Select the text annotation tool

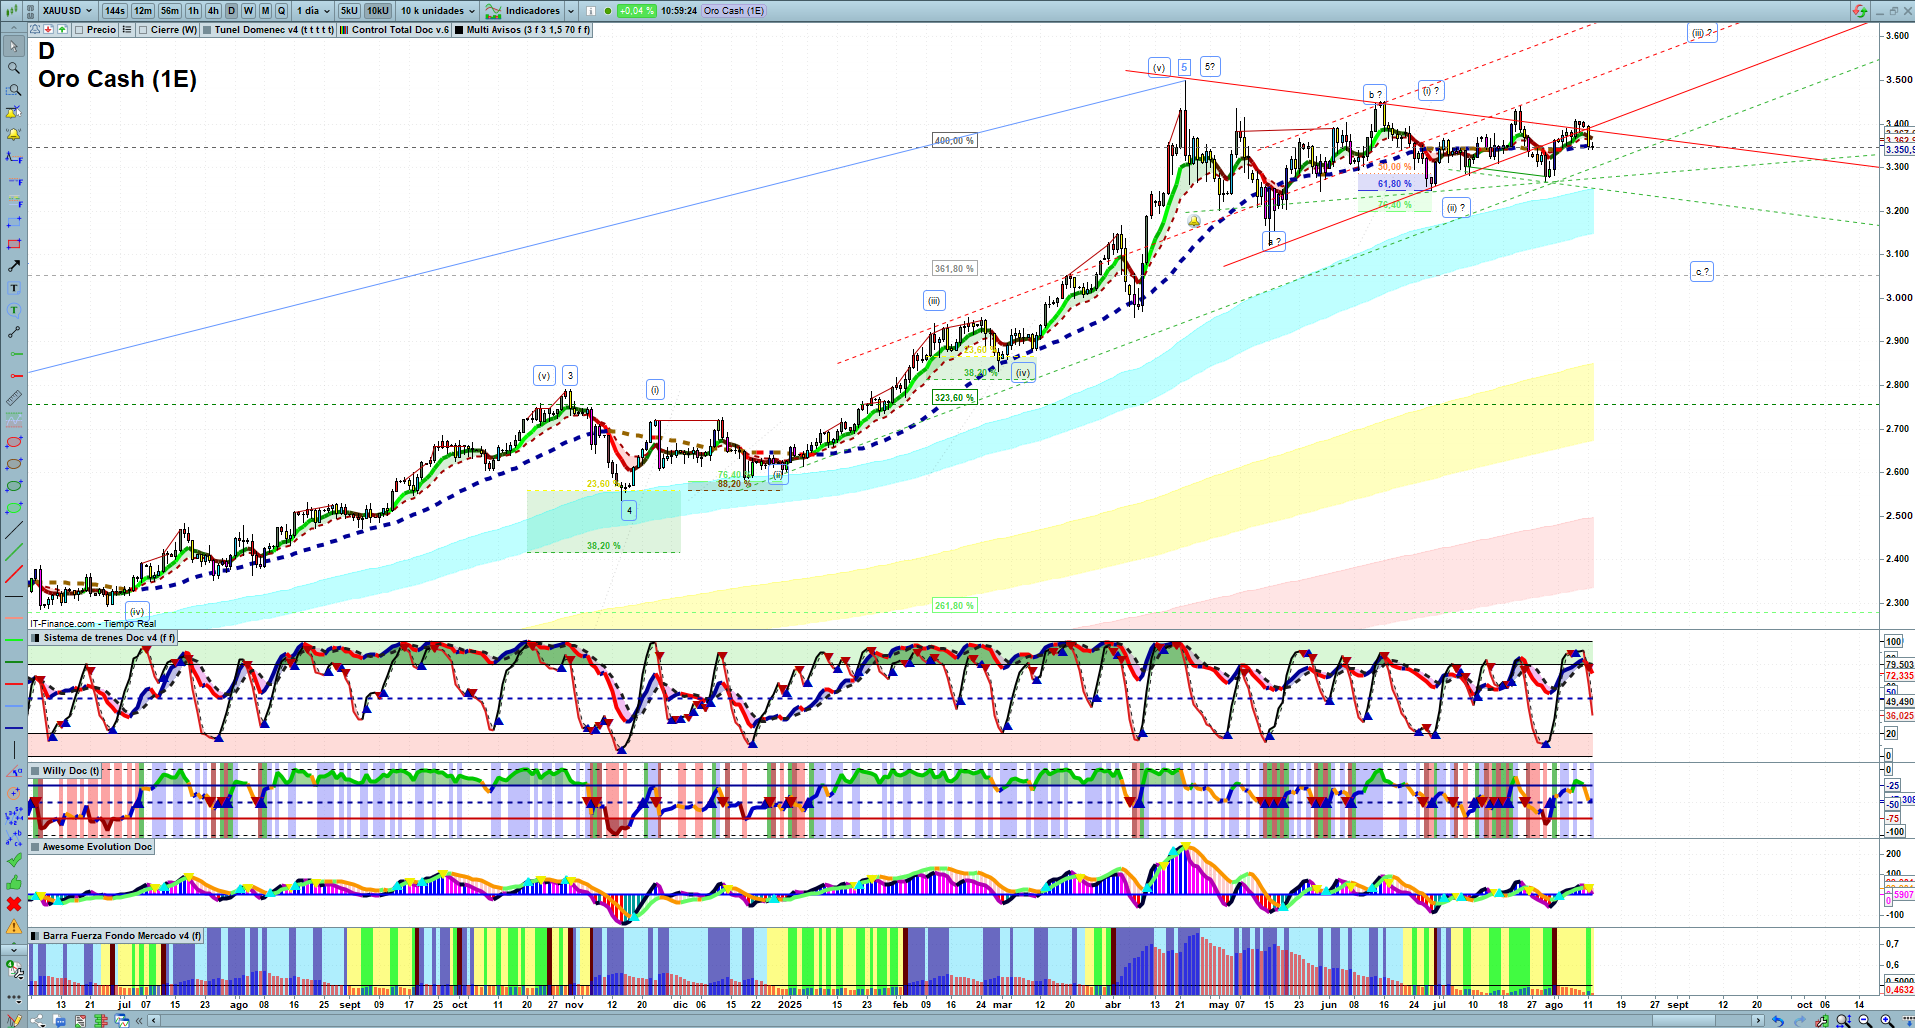(13, 288)
